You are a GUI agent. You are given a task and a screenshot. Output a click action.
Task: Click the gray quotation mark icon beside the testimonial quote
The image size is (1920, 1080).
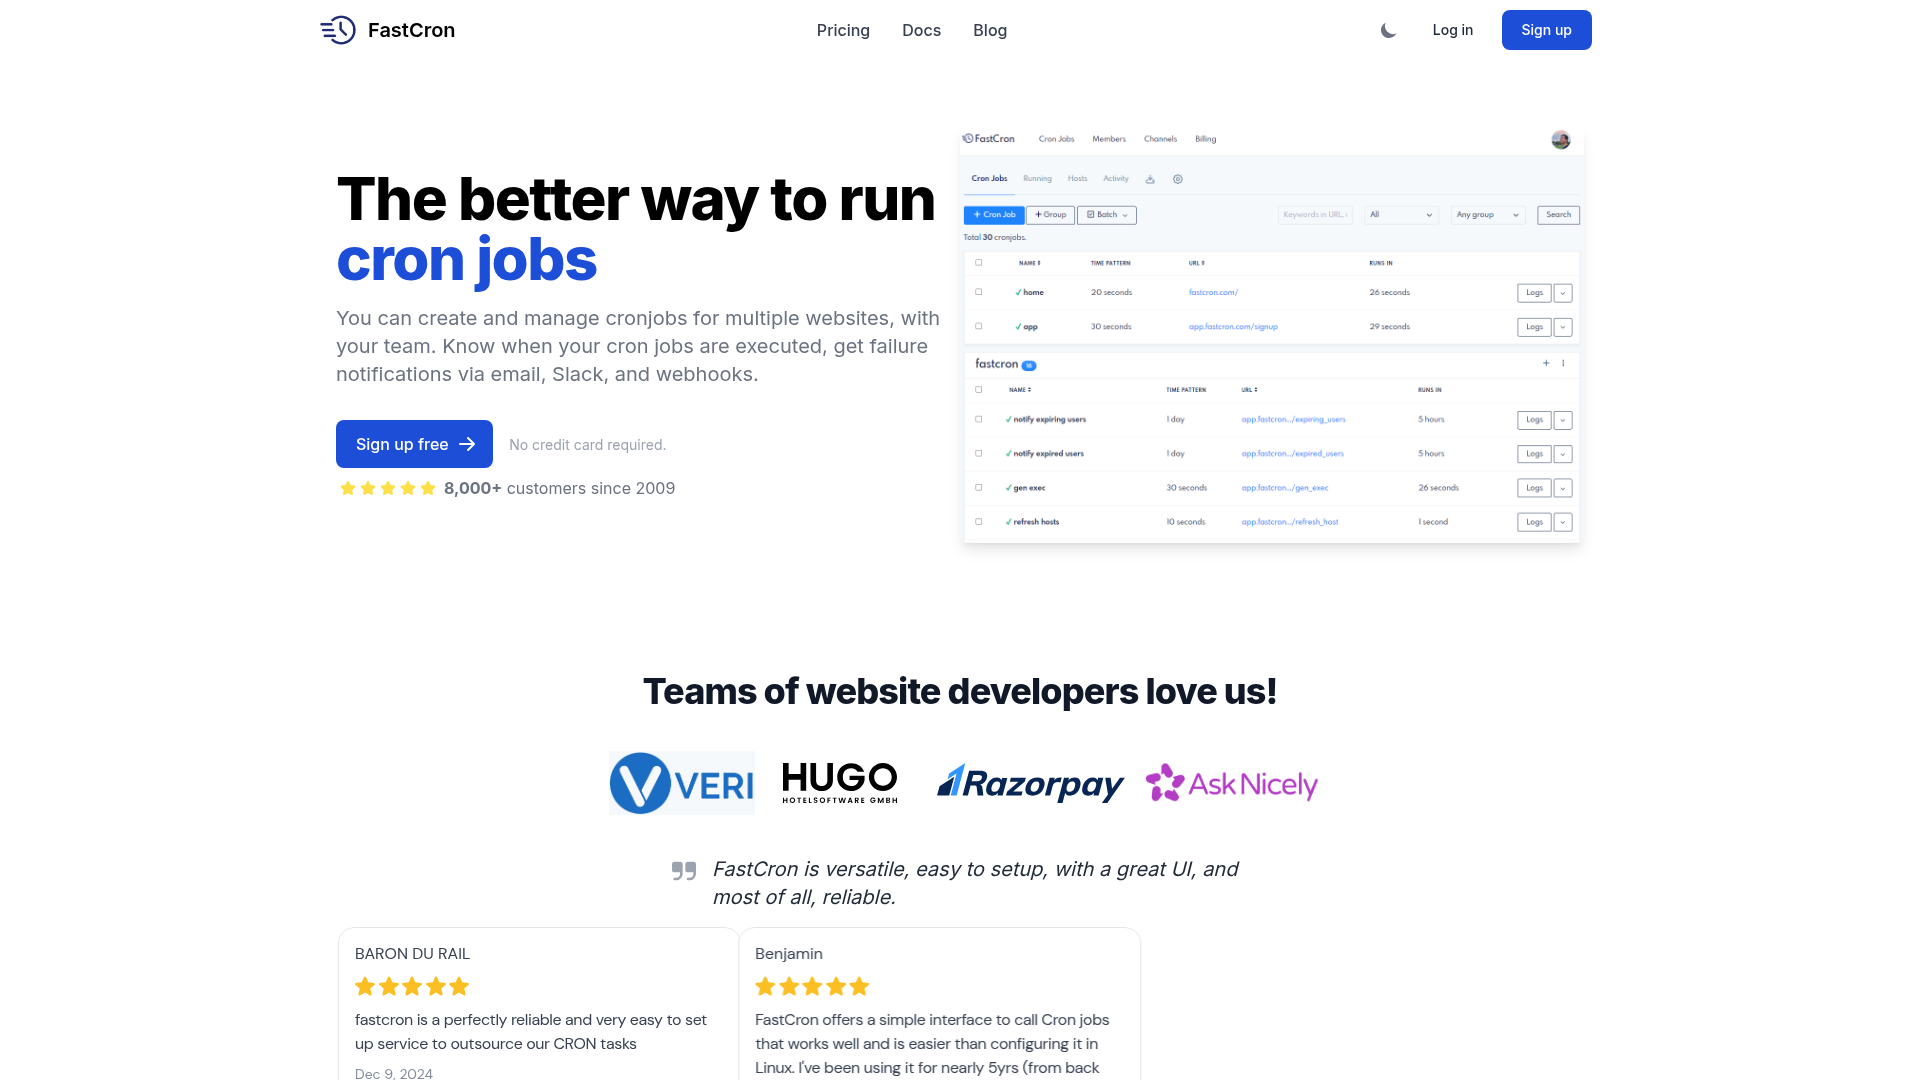684,871
